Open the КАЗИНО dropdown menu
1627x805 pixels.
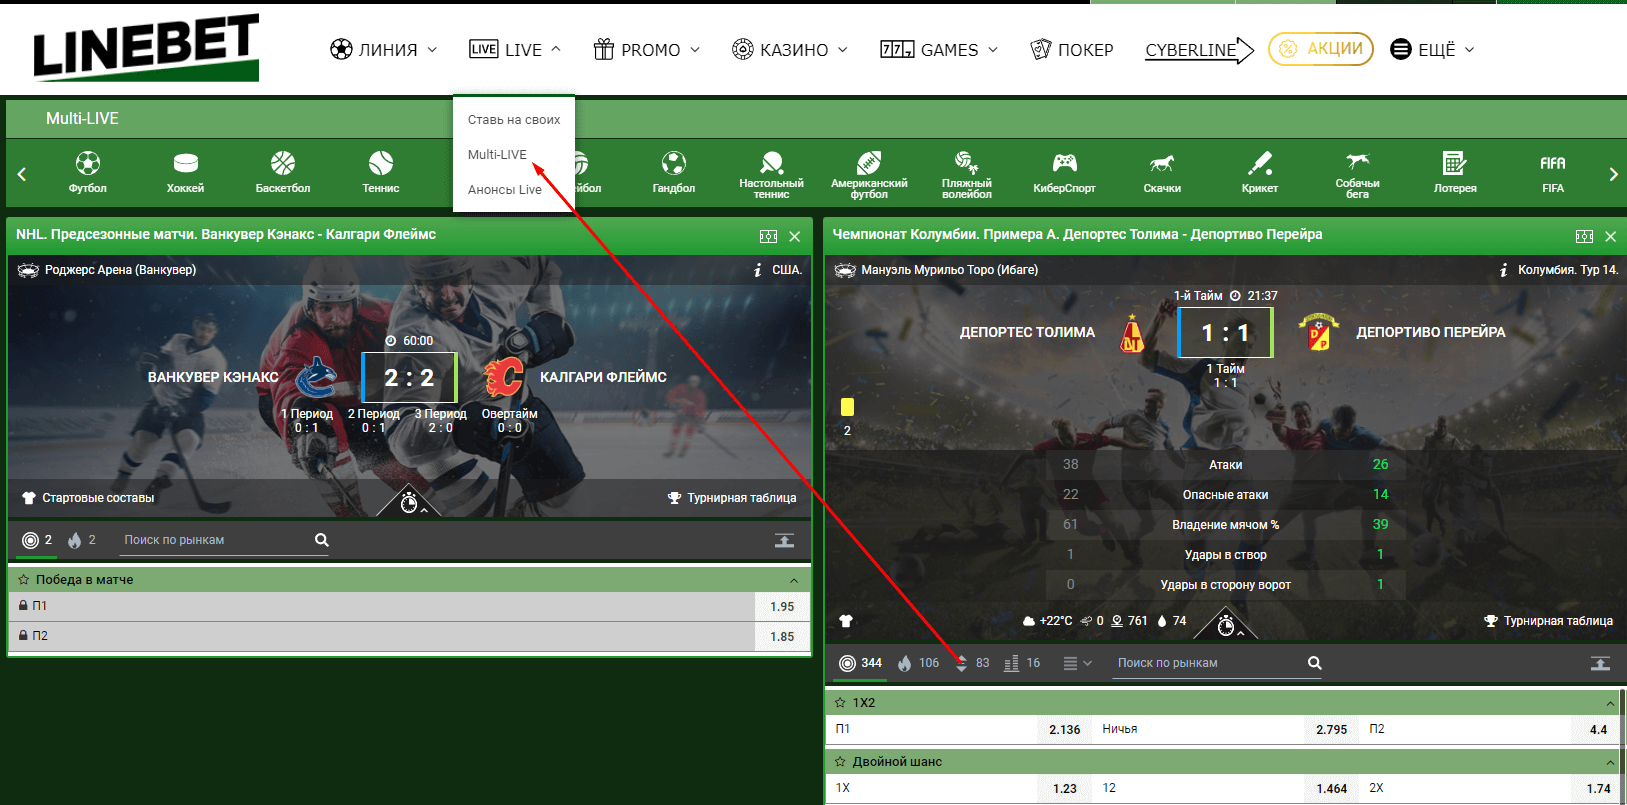790,49
